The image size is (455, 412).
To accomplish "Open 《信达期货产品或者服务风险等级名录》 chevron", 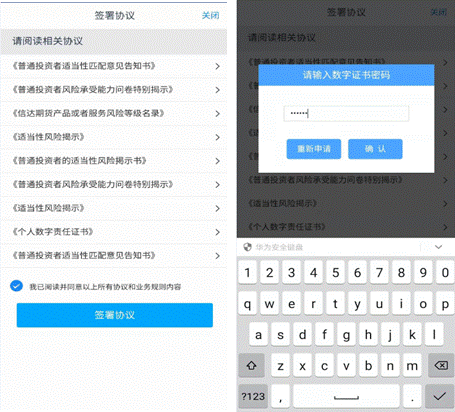I will click(217, 114).
